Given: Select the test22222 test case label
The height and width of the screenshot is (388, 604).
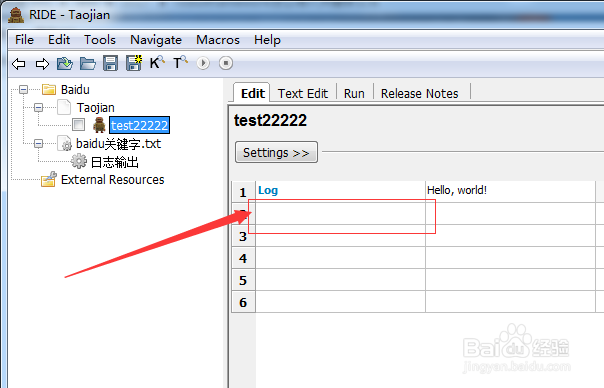Looking at the screenshot, I should pos(139,125).
